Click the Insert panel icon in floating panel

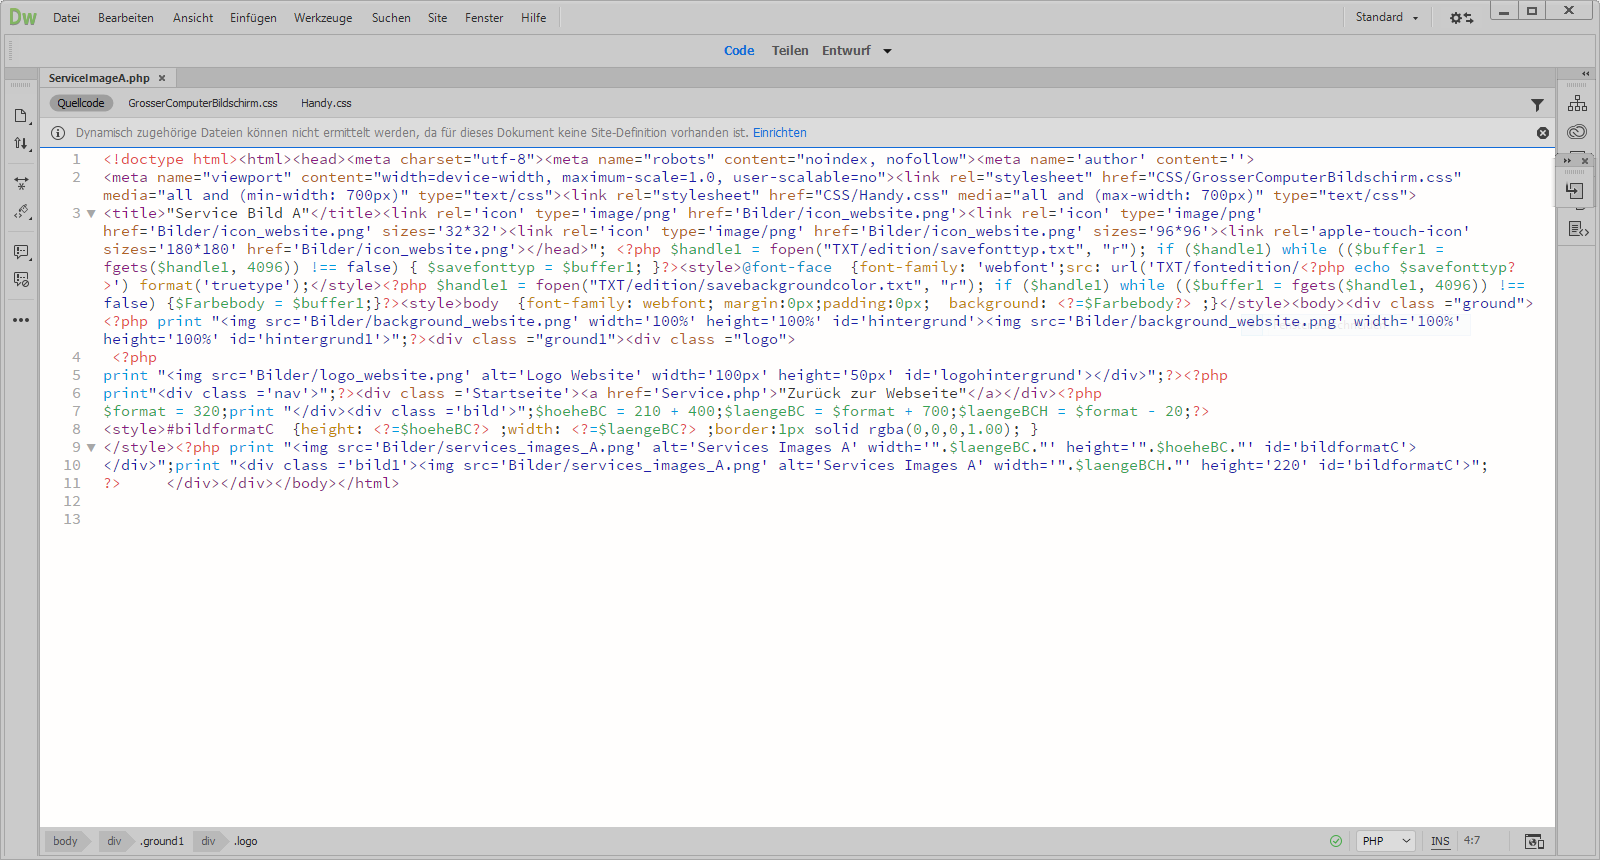pos(1575,191)
